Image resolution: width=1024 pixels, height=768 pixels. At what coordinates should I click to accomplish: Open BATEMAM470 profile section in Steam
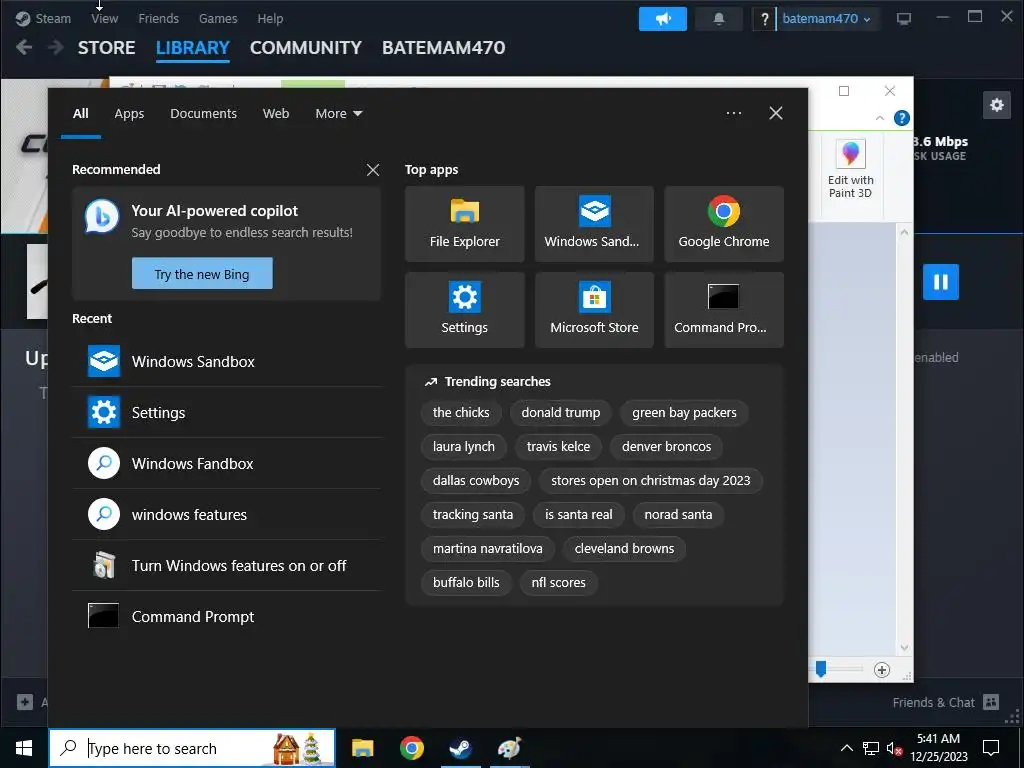tap(443, 48)
